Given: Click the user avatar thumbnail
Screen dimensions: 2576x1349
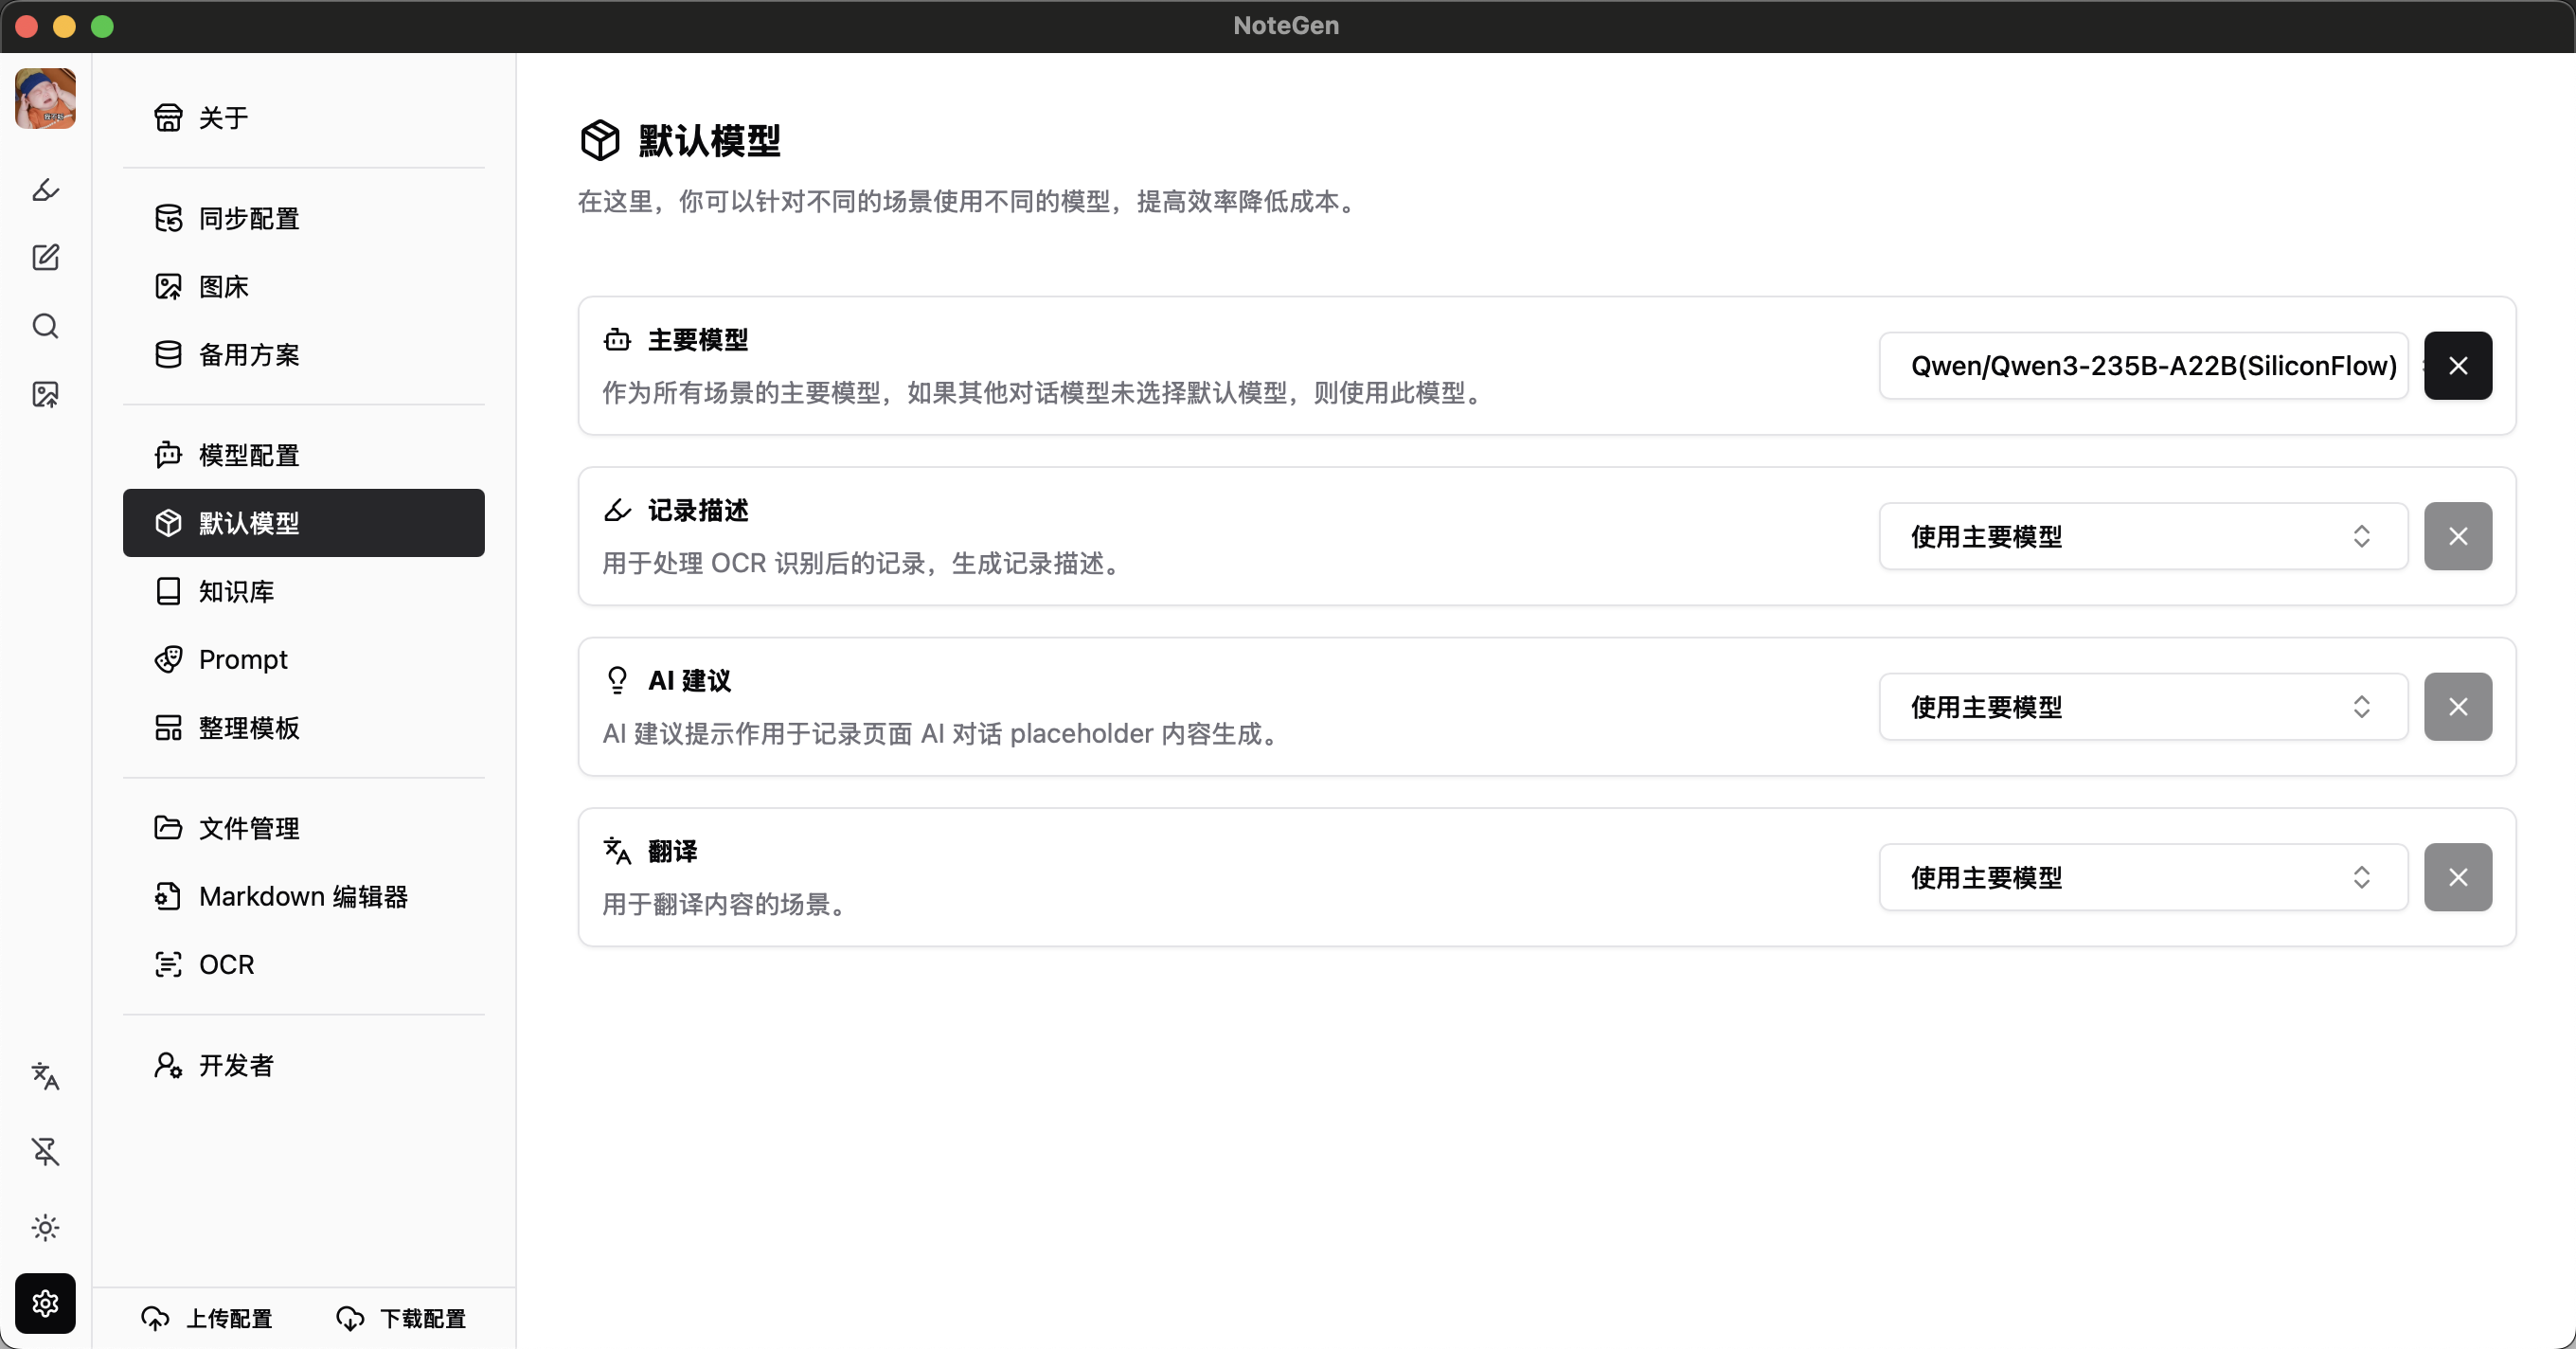Looking at the screenshot, I should 45,98.
